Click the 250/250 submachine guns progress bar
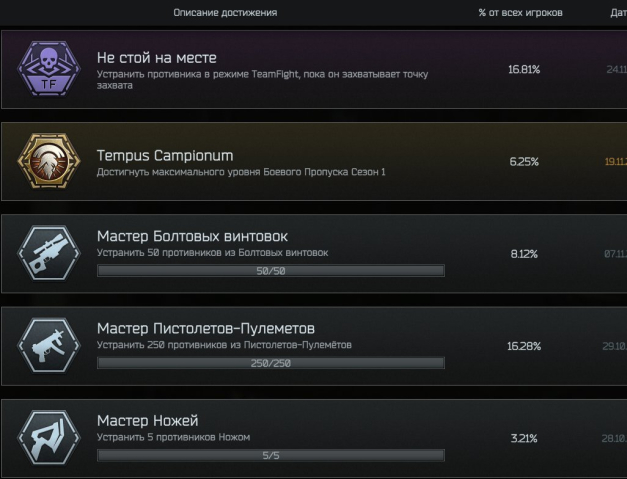 (x=270, y=362)
